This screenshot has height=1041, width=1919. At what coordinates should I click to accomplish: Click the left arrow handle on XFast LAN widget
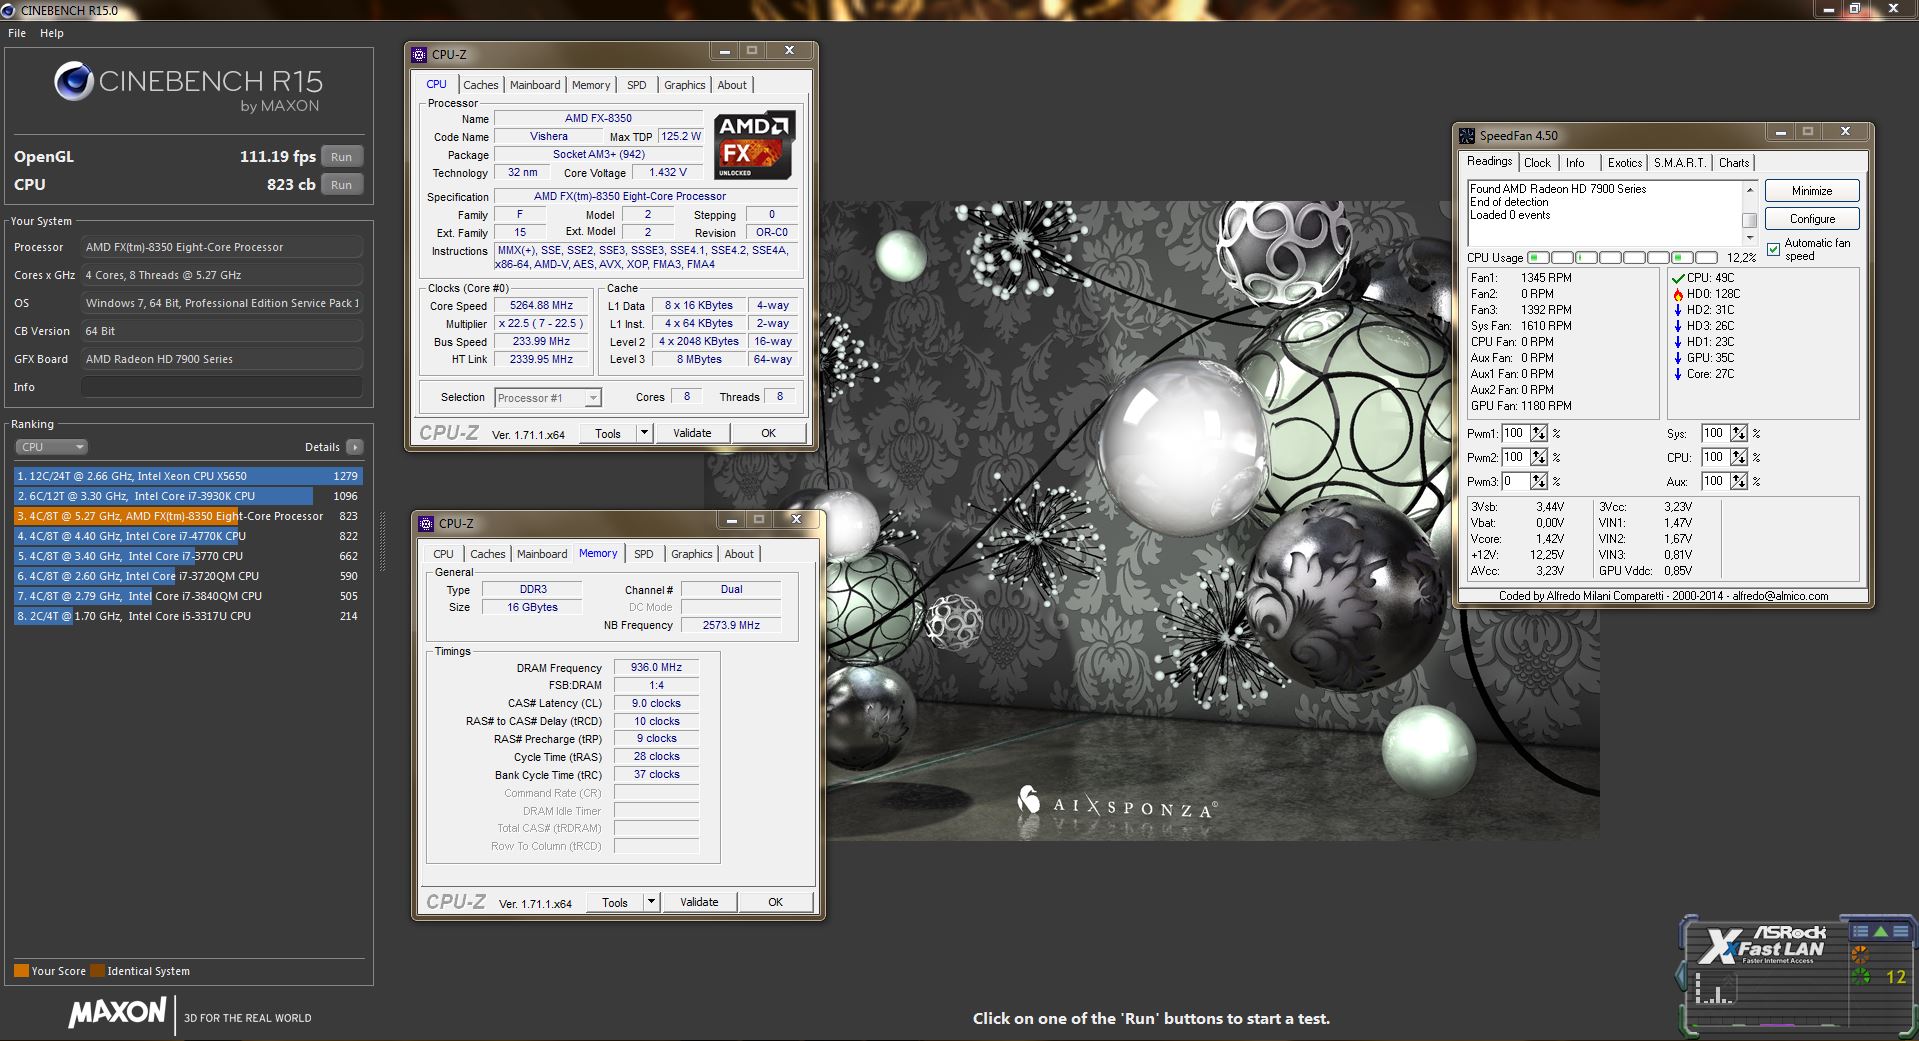tap(1681, 975)
